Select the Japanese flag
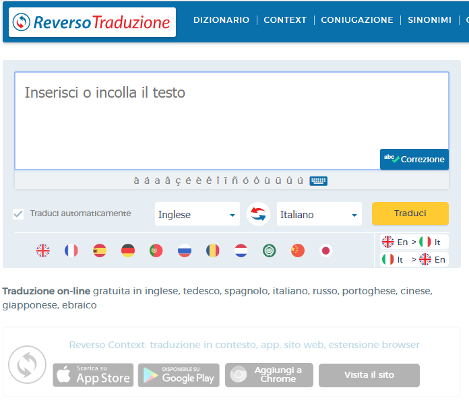The width and height of the screenshot is (469, 400). [x=326, y=250]
